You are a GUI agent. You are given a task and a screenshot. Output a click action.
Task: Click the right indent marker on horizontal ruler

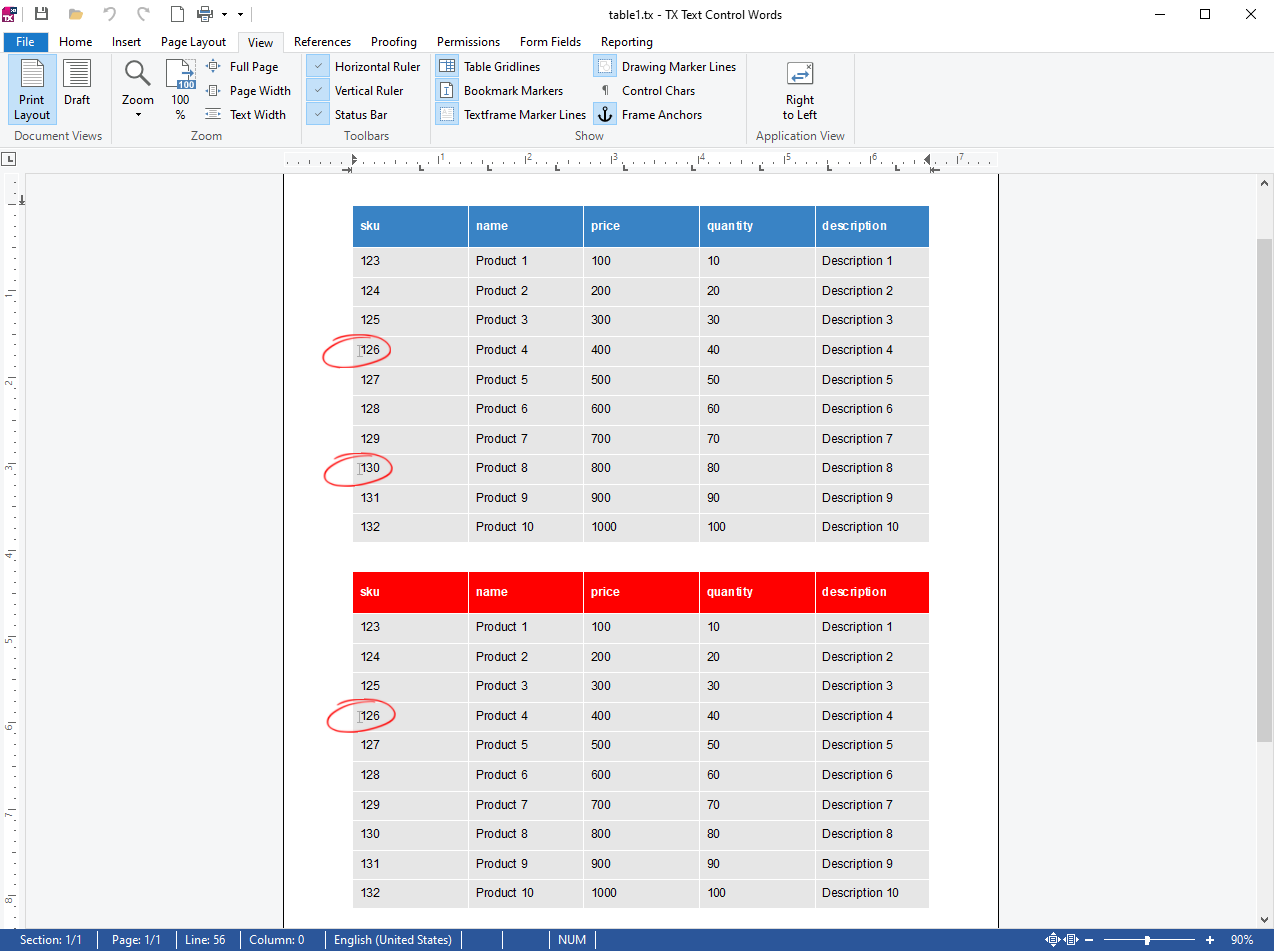pos(928,160)
